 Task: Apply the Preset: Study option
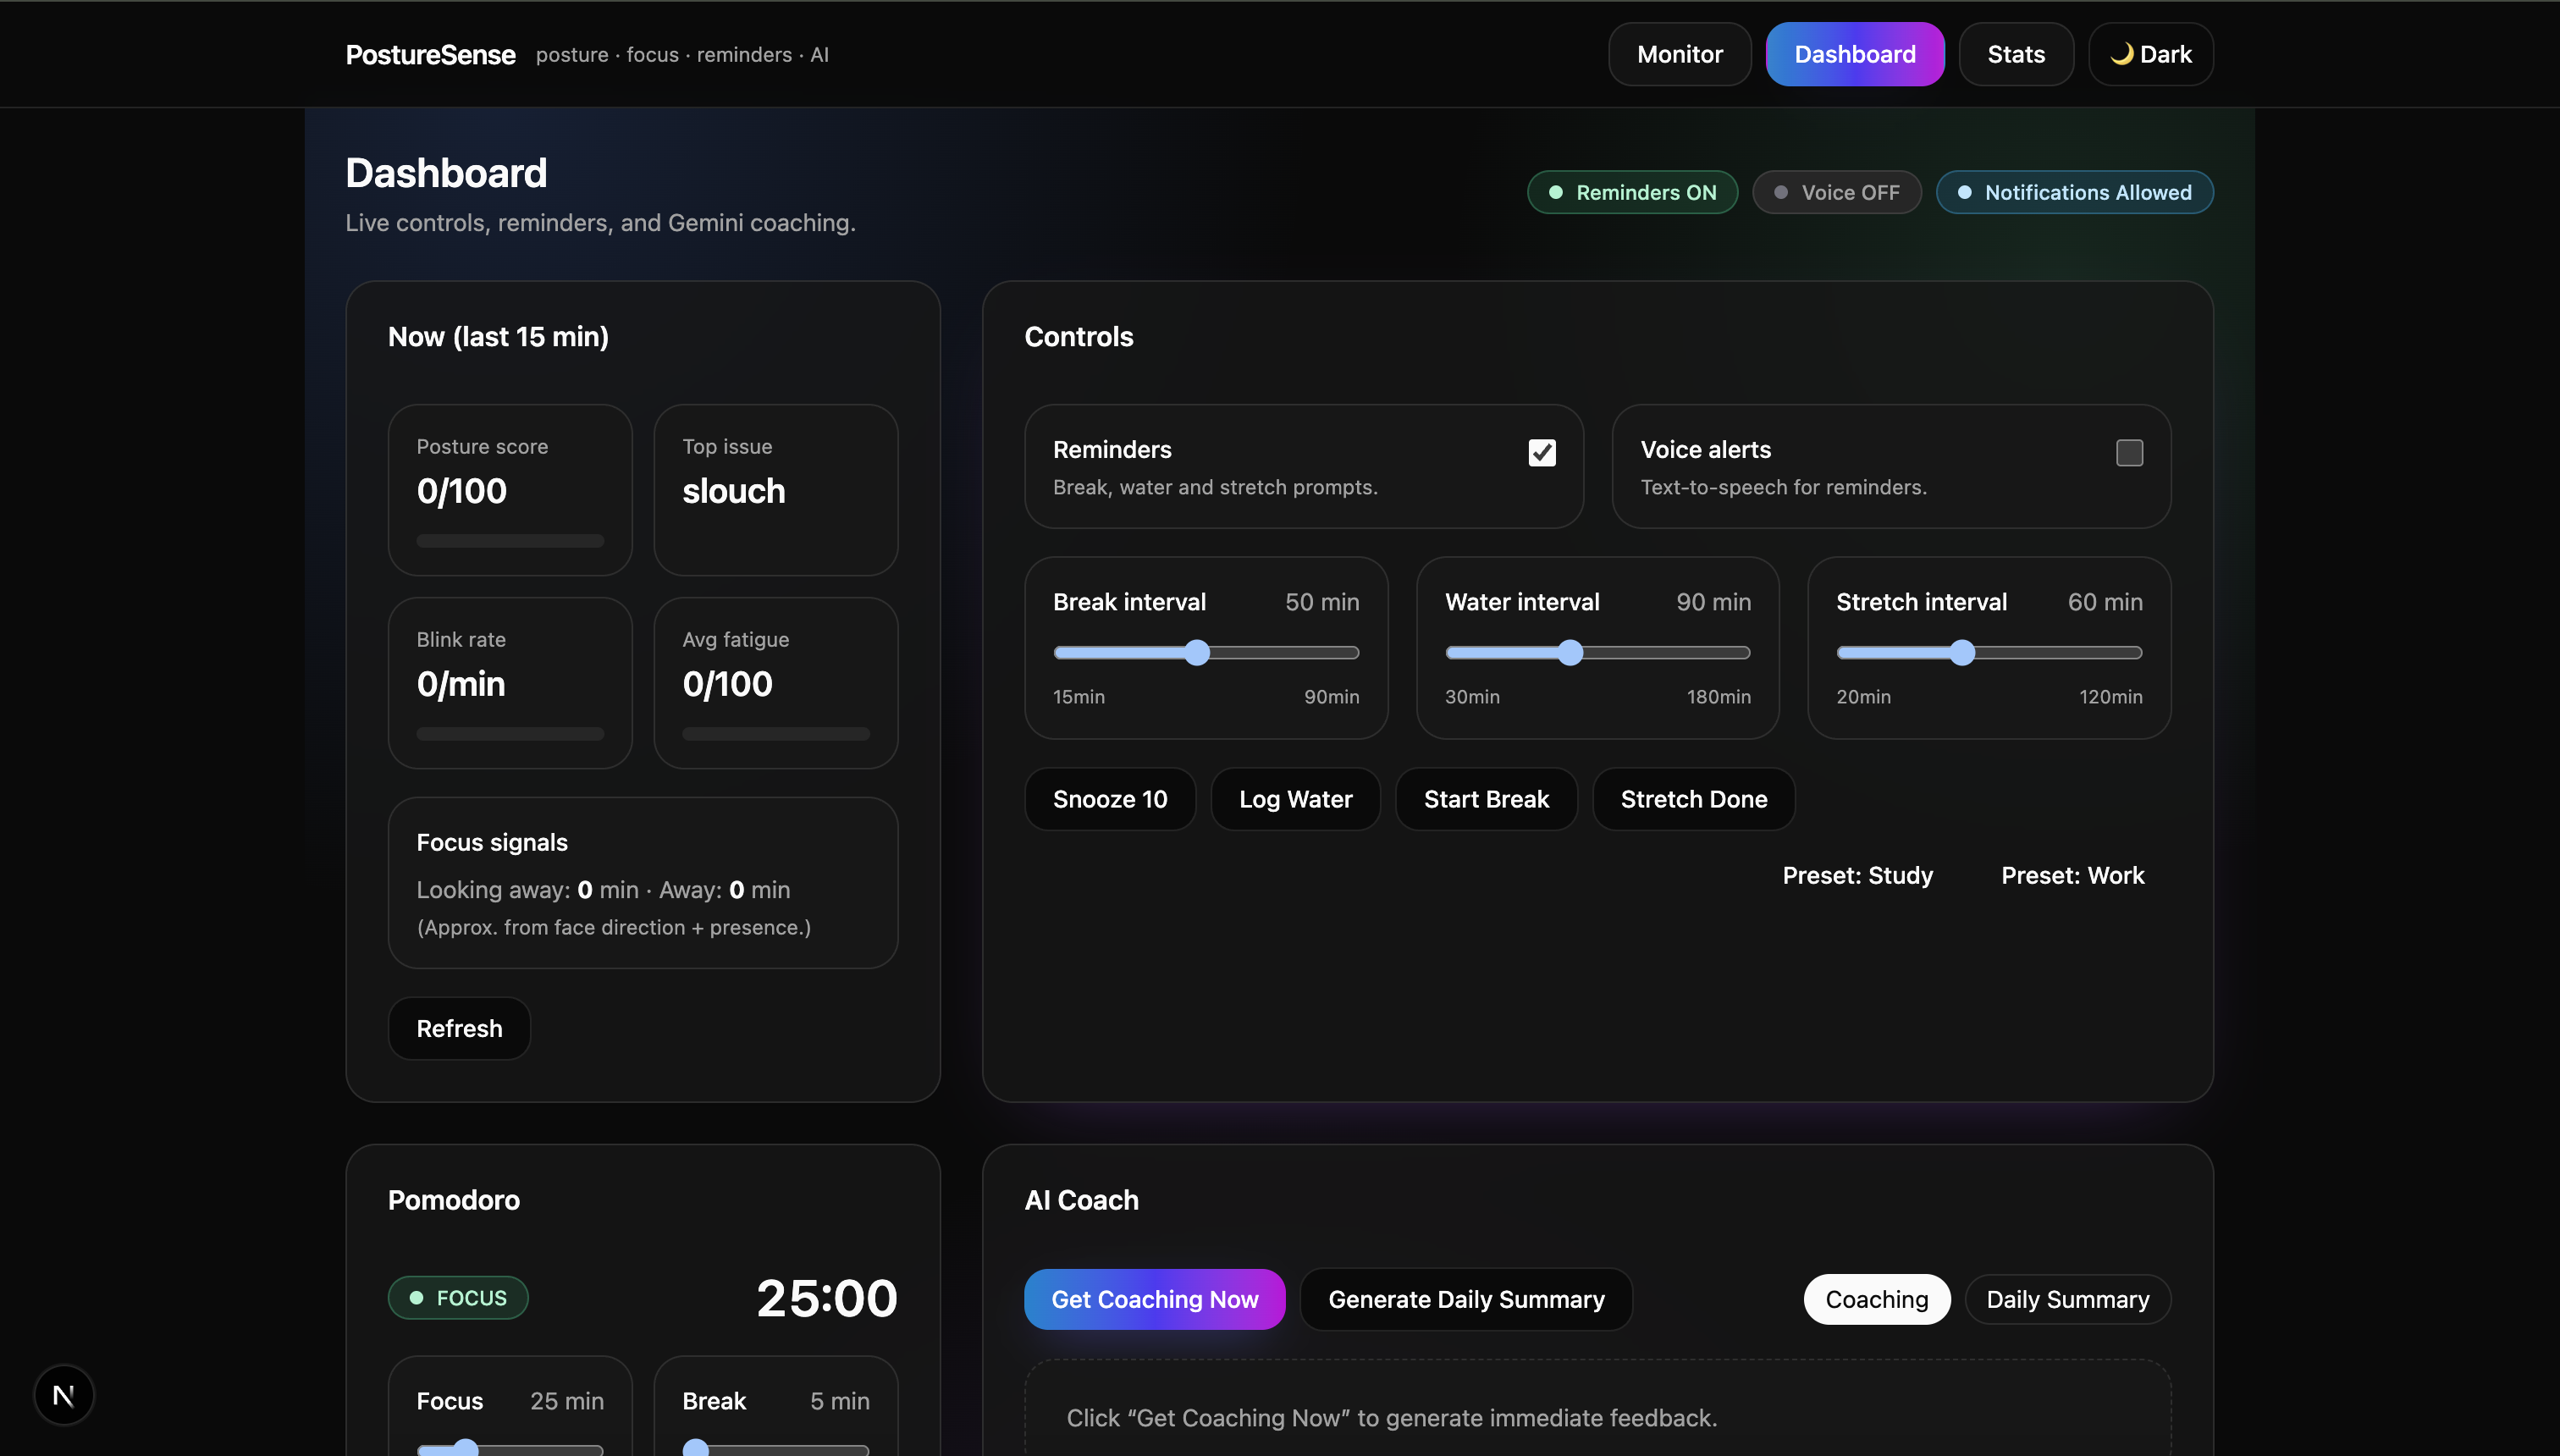click(1857, 875)
